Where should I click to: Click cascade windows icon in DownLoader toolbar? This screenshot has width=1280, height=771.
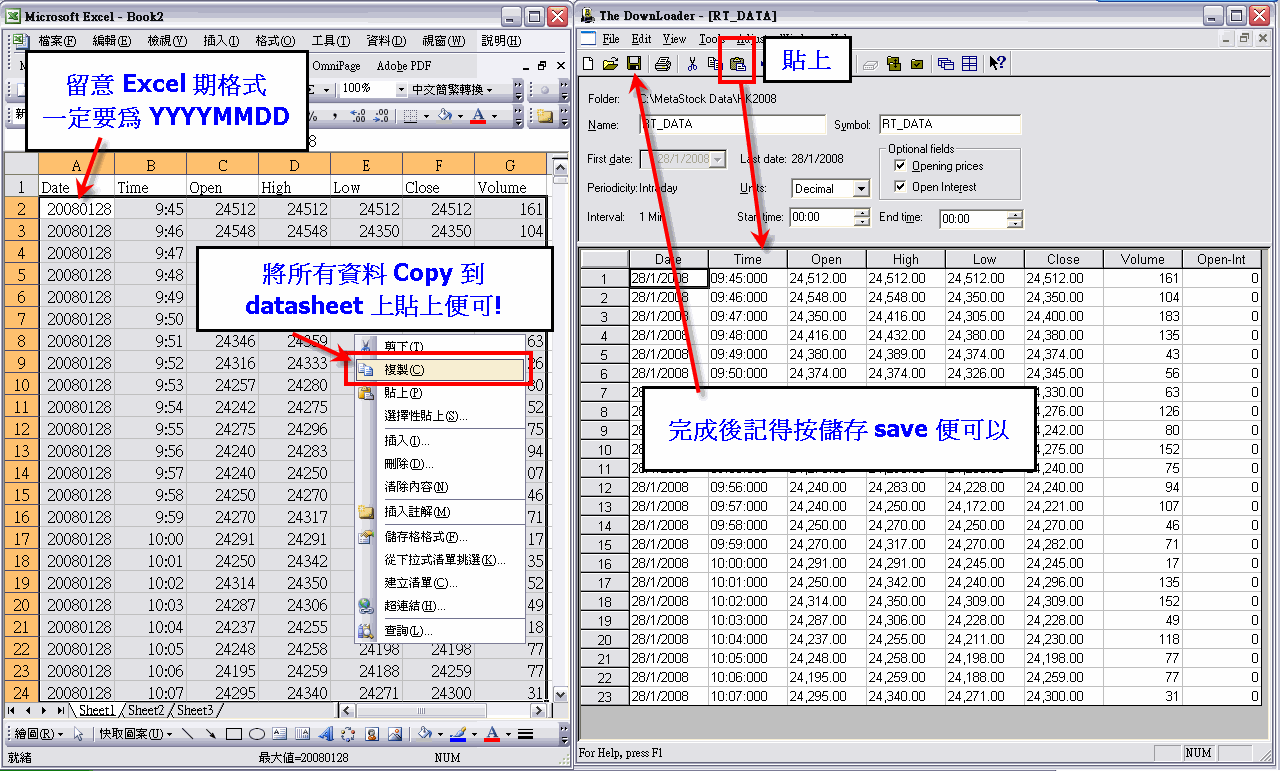point(946,64)
